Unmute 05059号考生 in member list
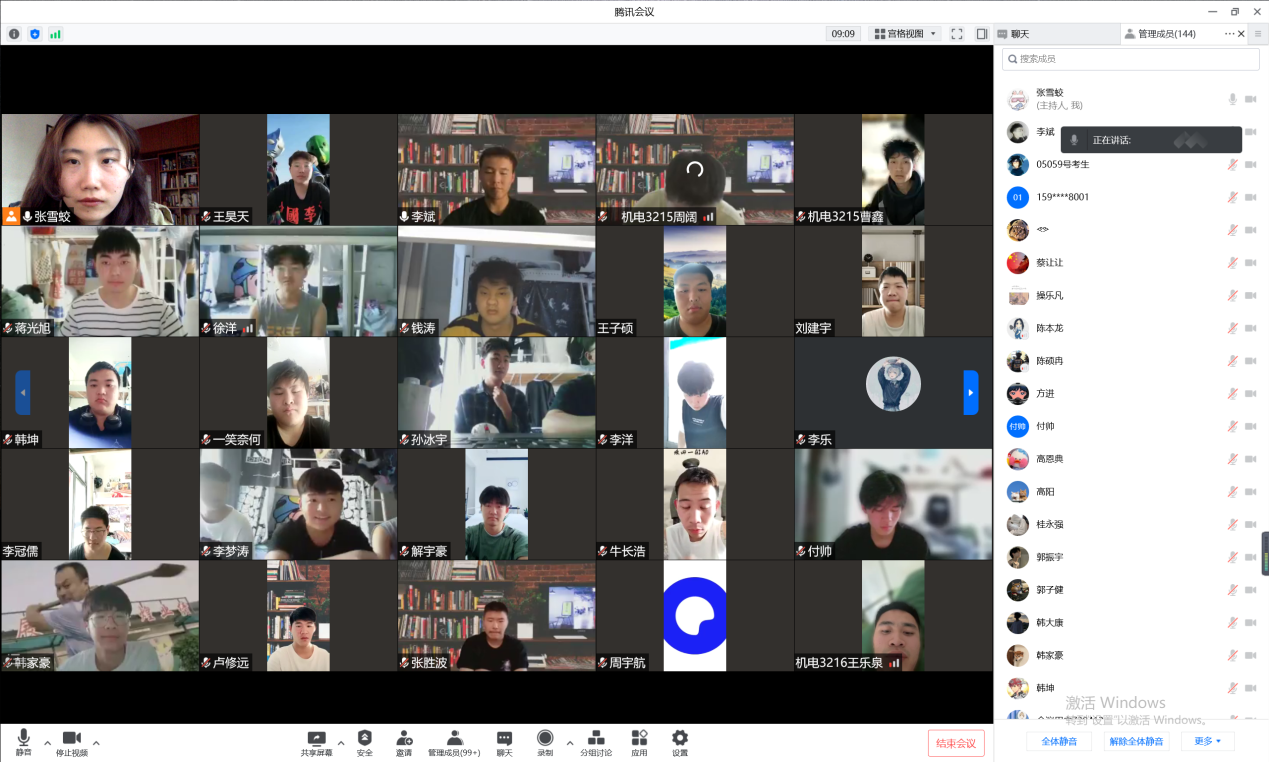The image size is (1269, 762). tap(1233, 165)
